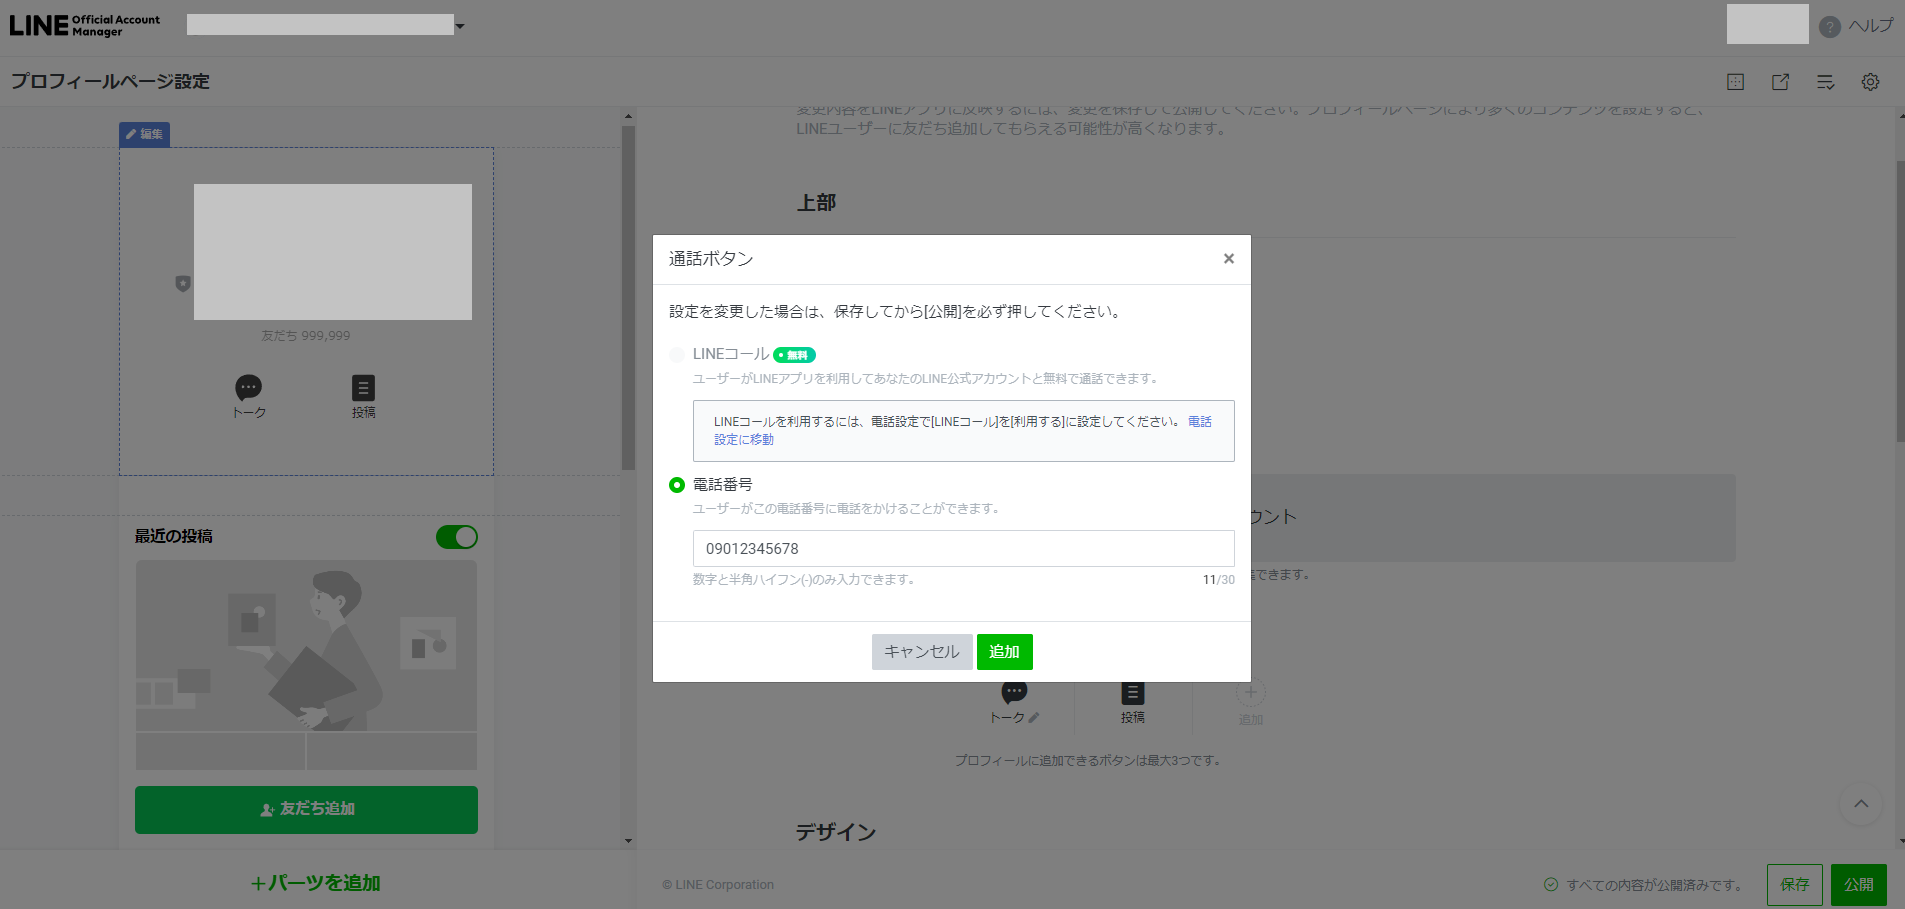Open the 電話設定に移動 link

point(963,431)
